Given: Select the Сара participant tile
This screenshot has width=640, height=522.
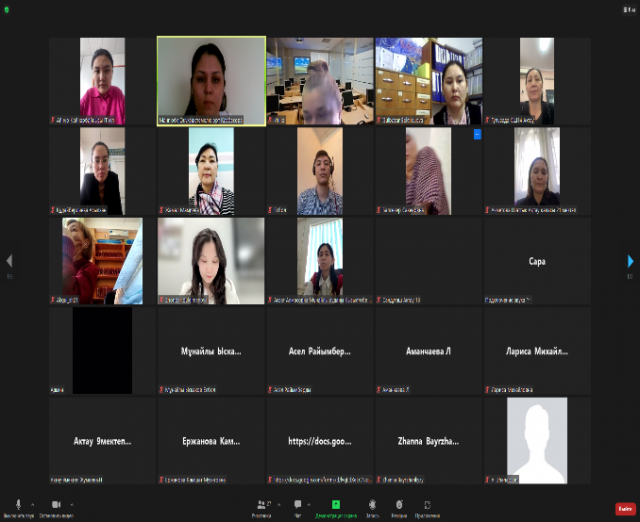Looking at the screenshot, I should tap(536, 261).
